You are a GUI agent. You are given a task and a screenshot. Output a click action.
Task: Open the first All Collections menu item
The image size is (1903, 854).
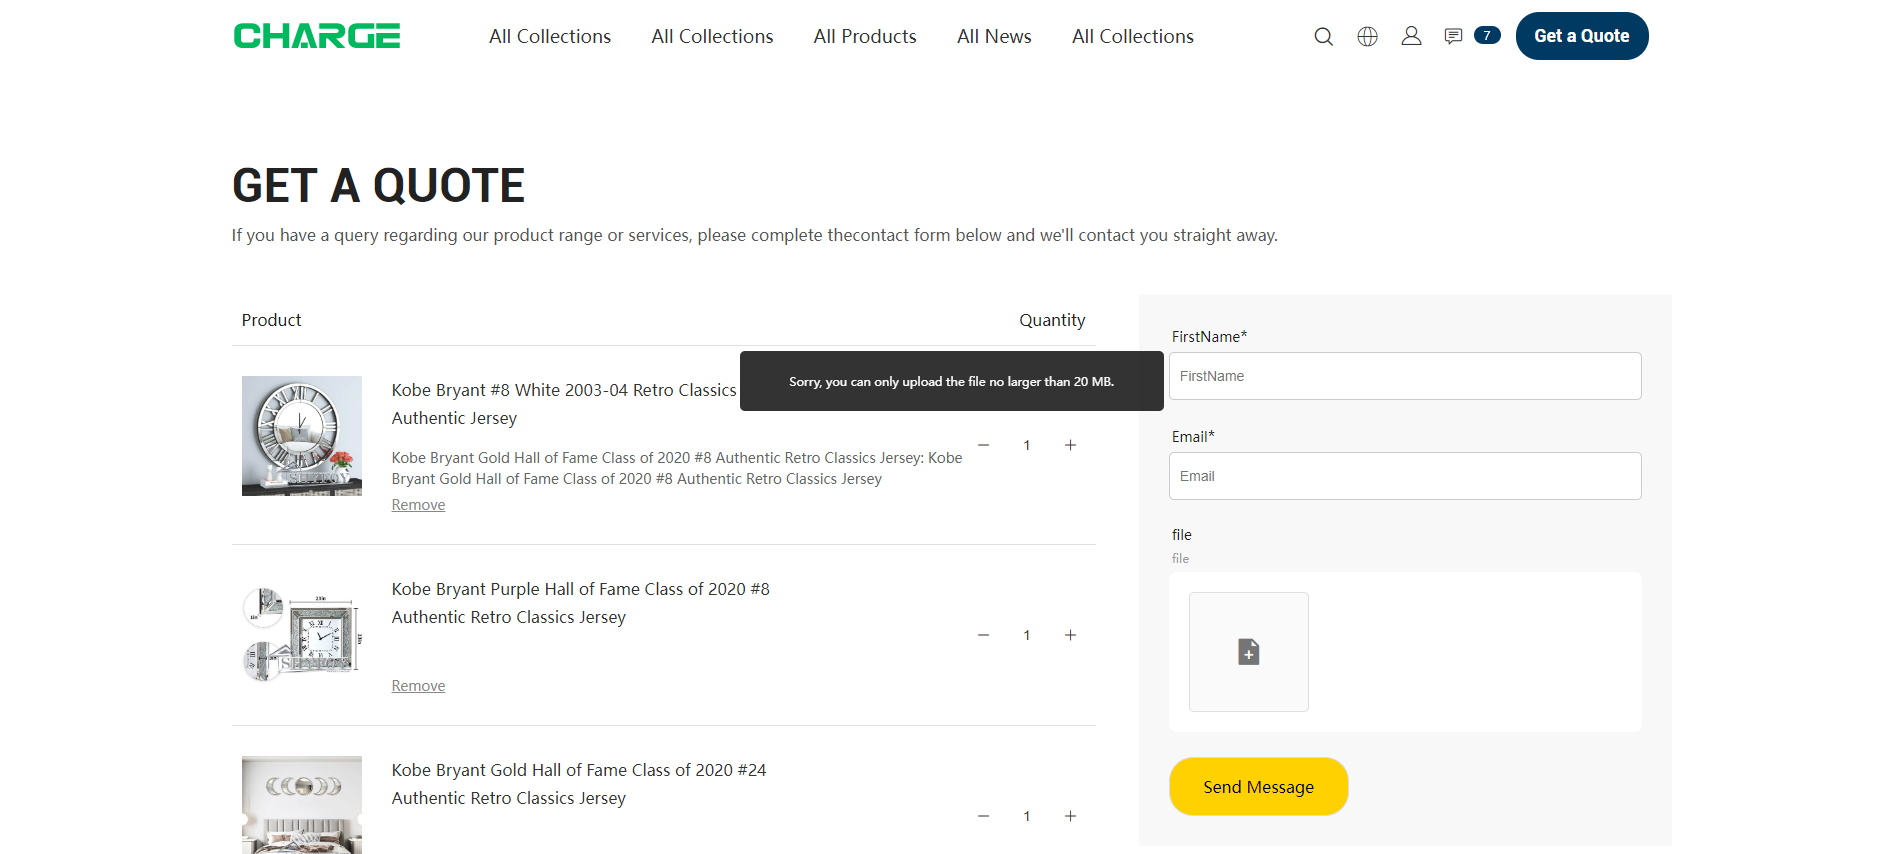550,36
